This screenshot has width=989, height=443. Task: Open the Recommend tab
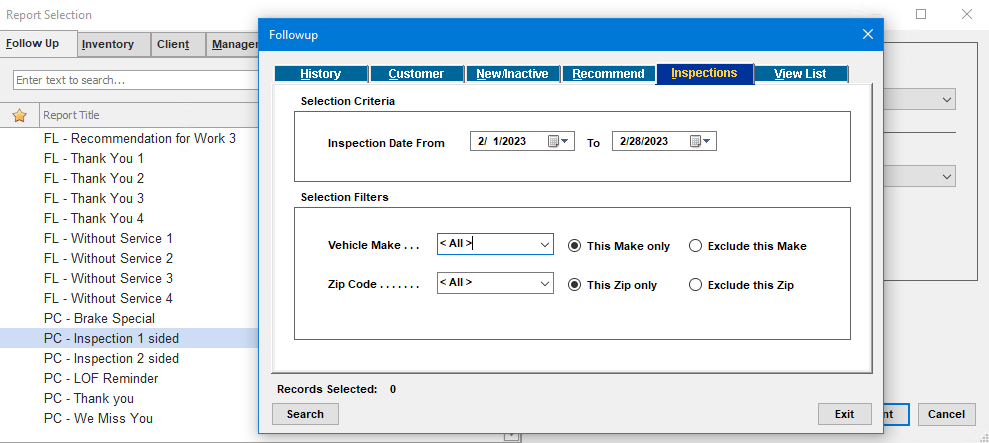[x=608, y=74]
